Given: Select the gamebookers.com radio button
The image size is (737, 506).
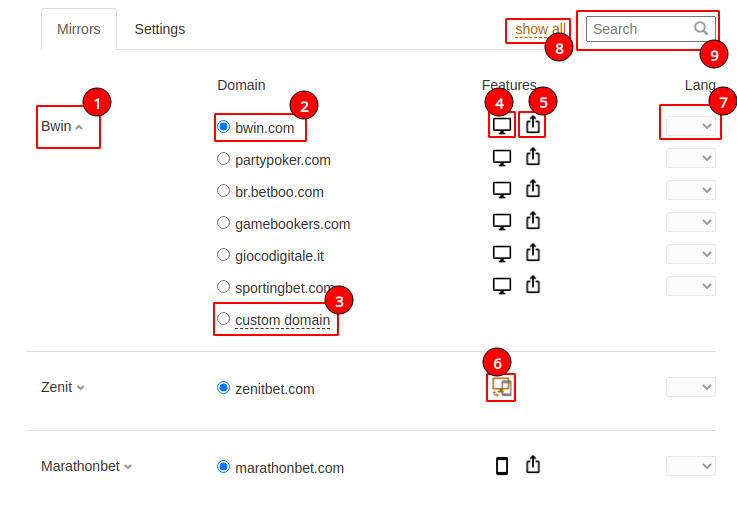Looking at the screenshot, I should 223,223.
